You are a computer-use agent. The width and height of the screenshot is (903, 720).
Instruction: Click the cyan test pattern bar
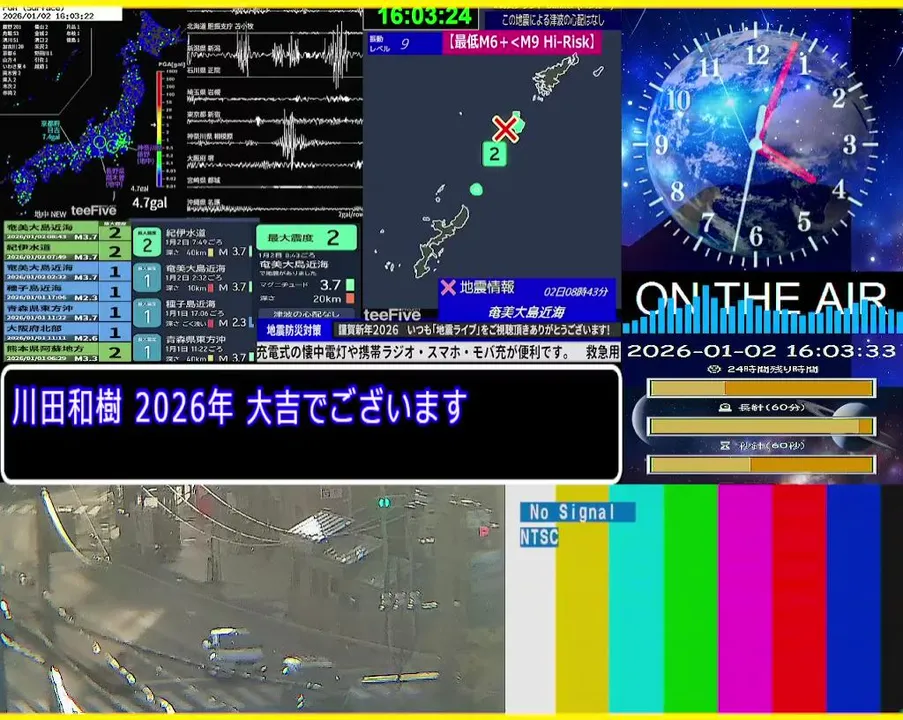click(x=636, y=598)
